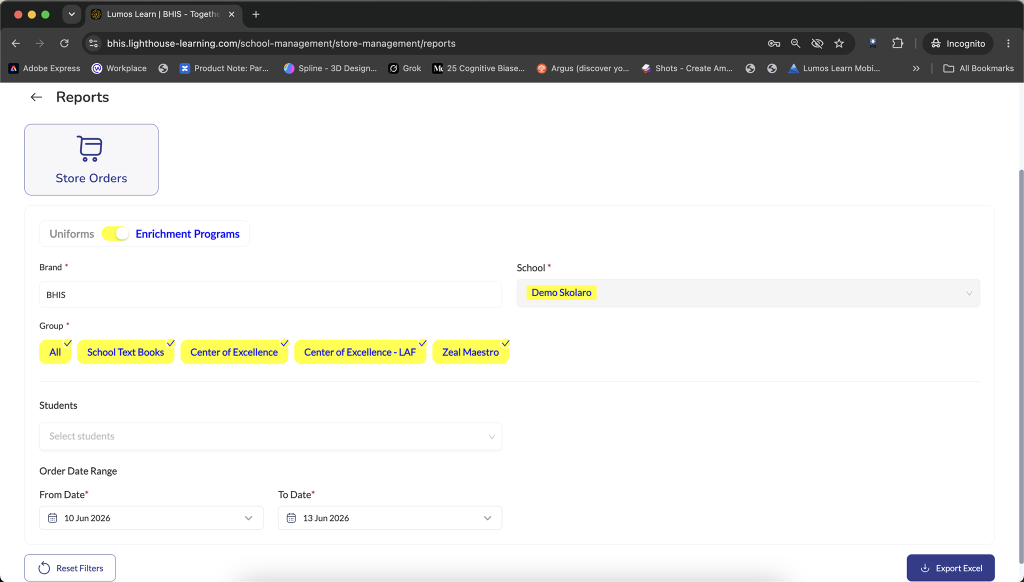Open Shots - Create Am... bookmark
Image resolution: width=1024 pixels, height=582 pixels.
click(x=687, y=68)
